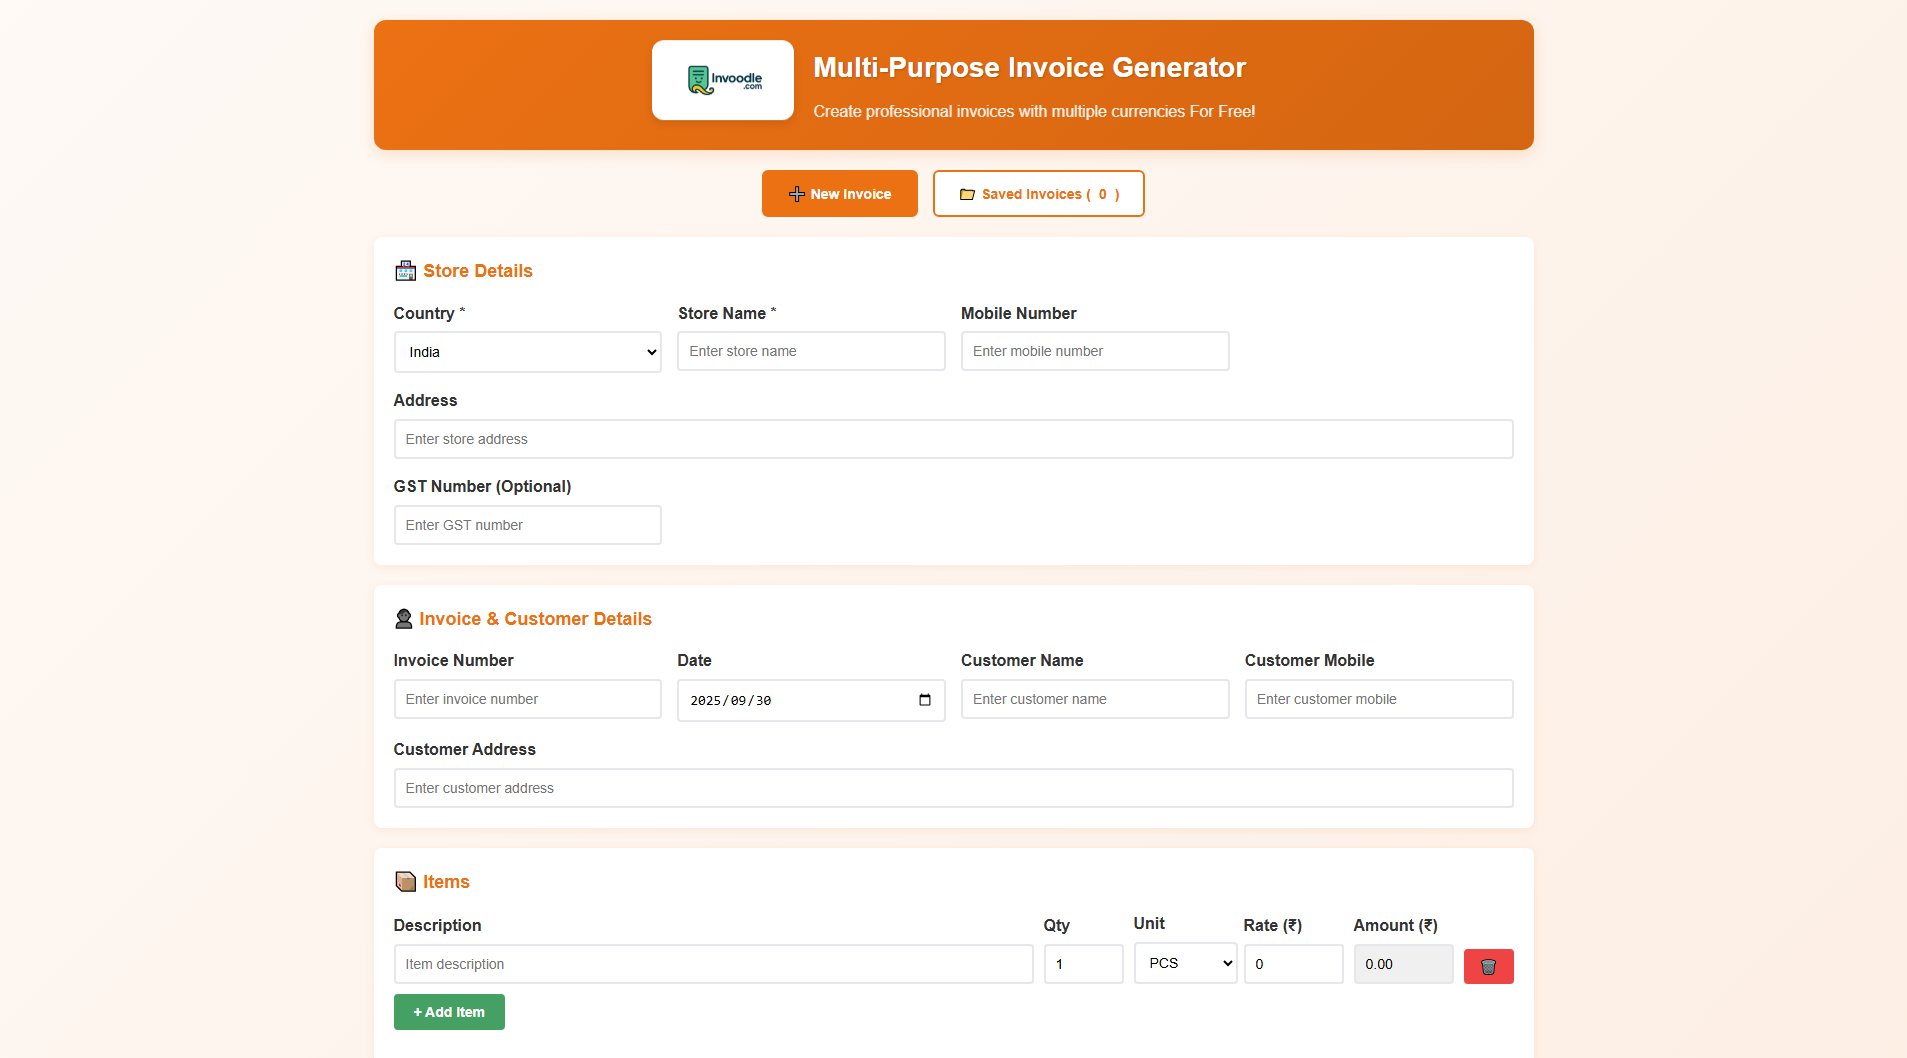Click the GST Number input box
Image resolution: width=1907 pixels, height=1058 pixels.
click(527, 525)
